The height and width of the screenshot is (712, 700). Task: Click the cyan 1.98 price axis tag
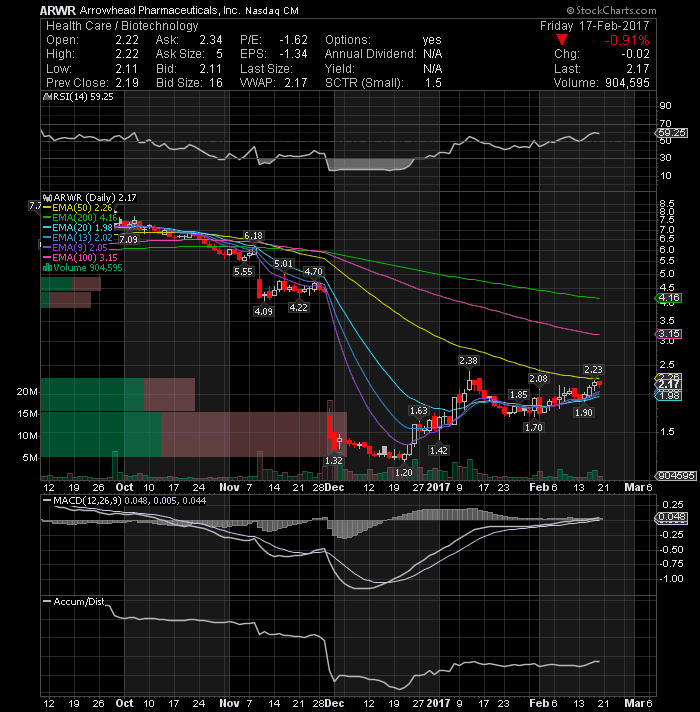tap(669, 396)
